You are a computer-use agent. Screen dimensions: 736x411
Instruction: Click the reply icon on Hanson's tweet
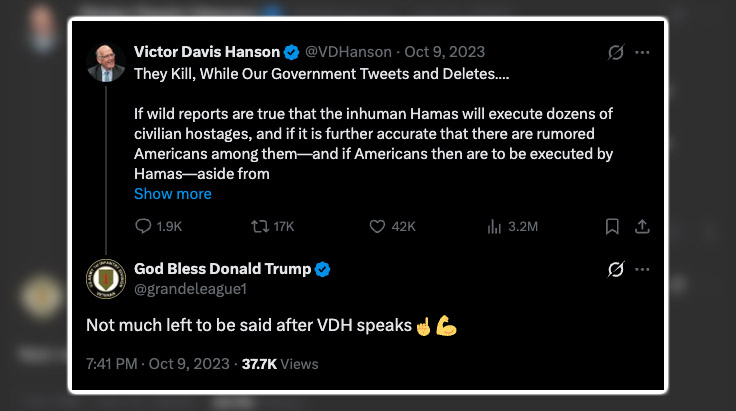[x=143, y=226]
